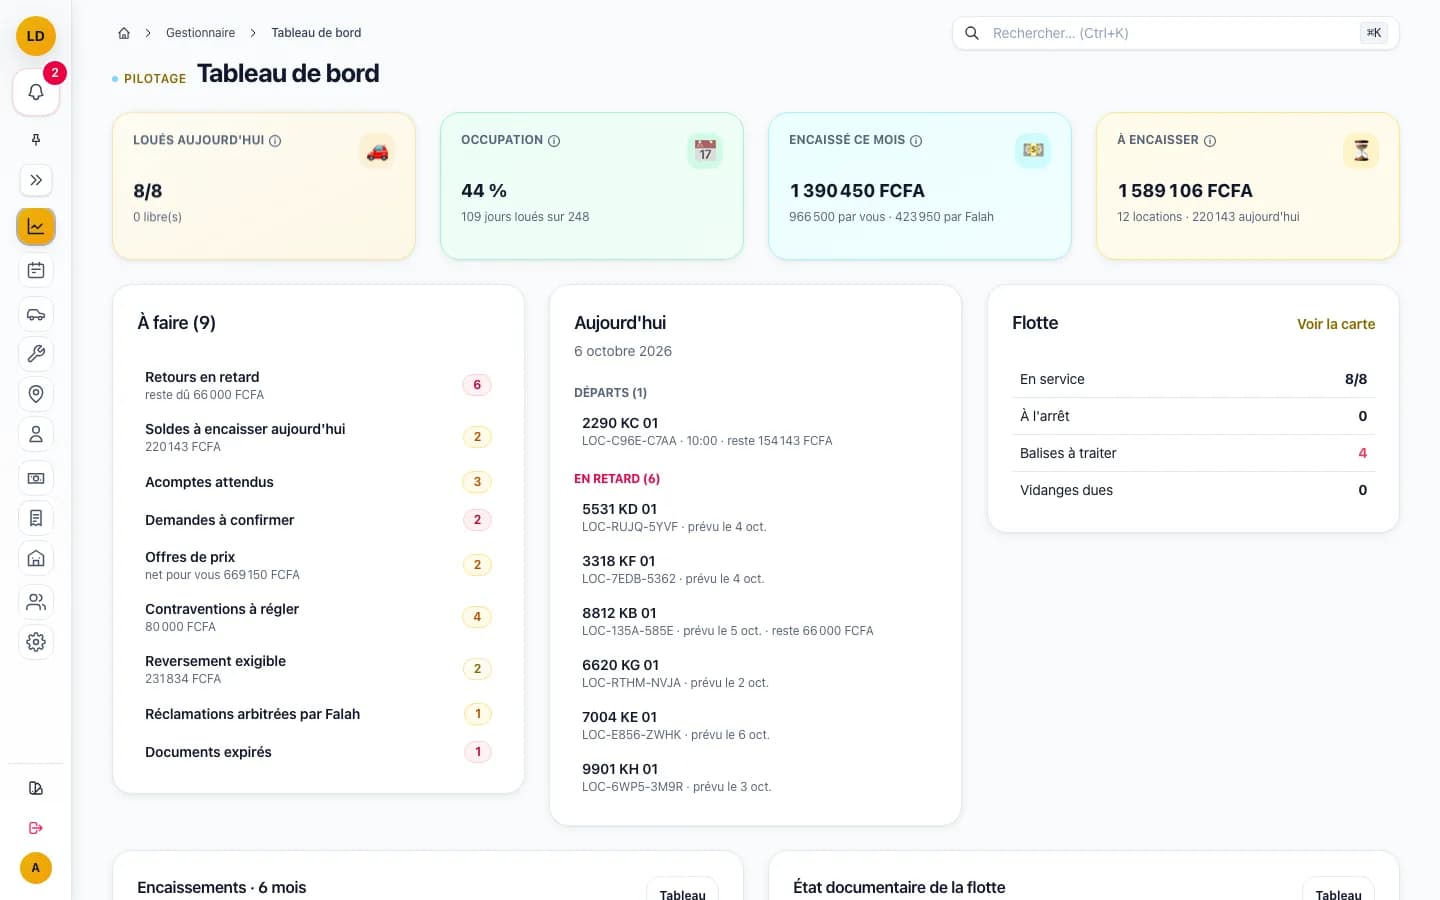Open the settings gear icon
1440x900 pixels.
coord(36,642)
